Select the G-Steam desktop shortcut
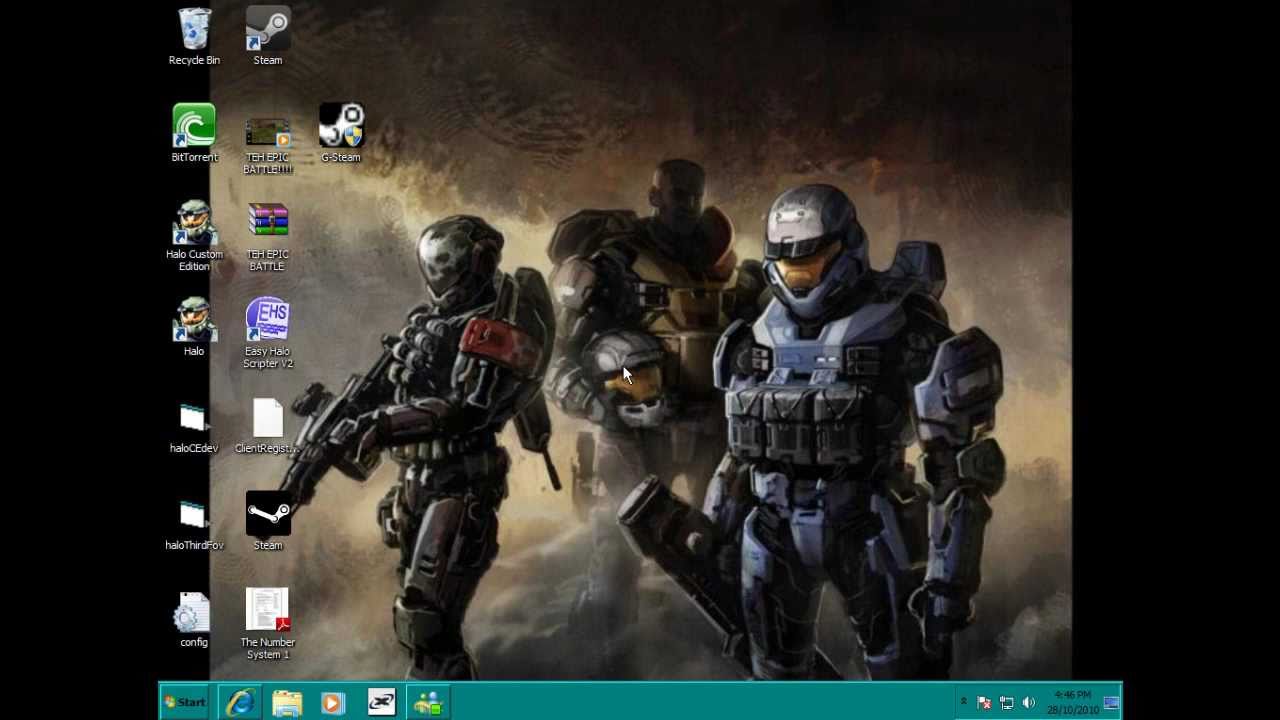The image size is (1280, 720). 341,133
